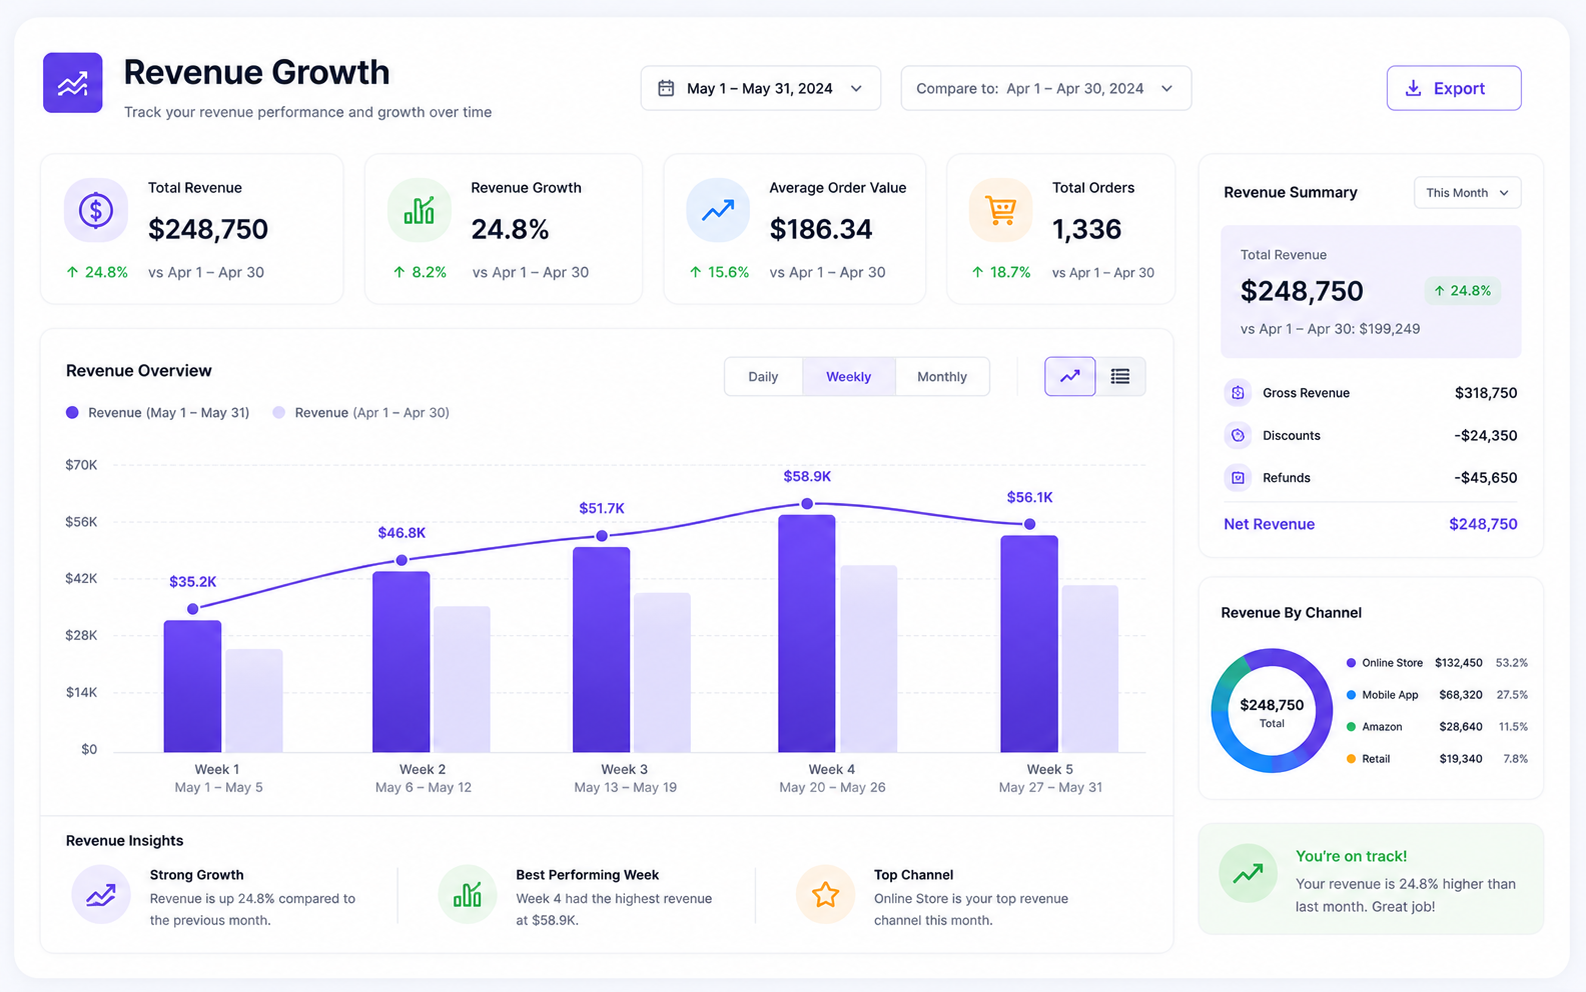Image resolution: width=1586 pixels, height=992 pixels.
Task: Switch to table list view icon
Action: point(1121,376)
